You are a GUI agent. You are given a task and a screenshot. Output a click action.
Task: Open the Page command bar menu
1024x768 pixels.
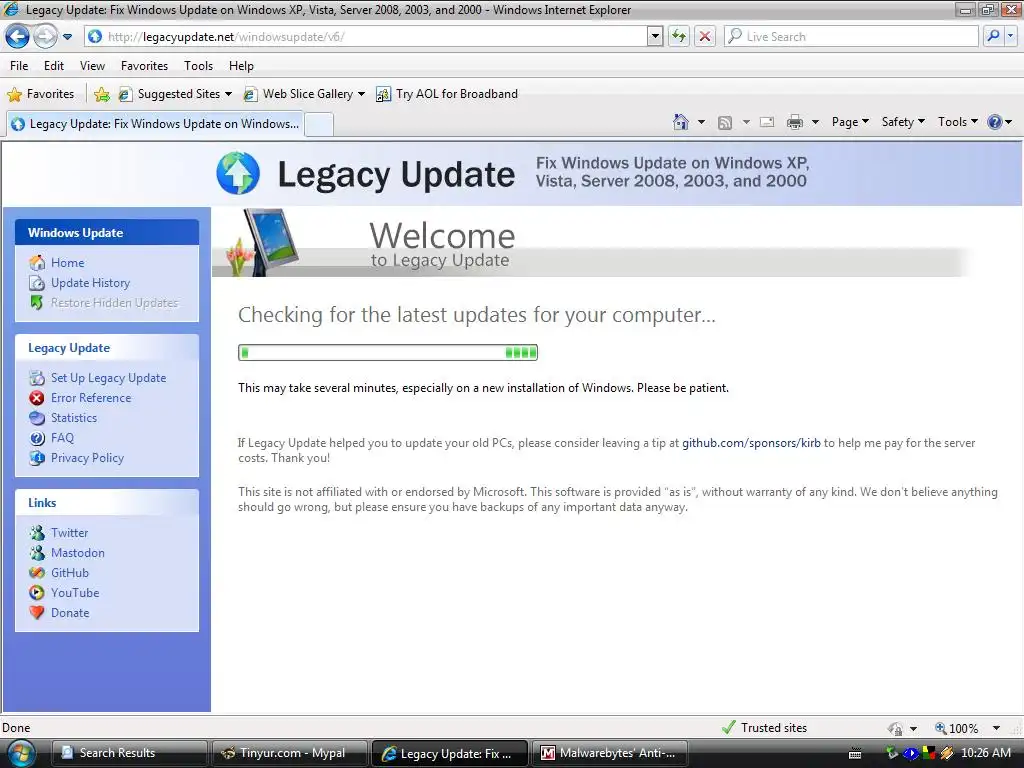[850, 122]
